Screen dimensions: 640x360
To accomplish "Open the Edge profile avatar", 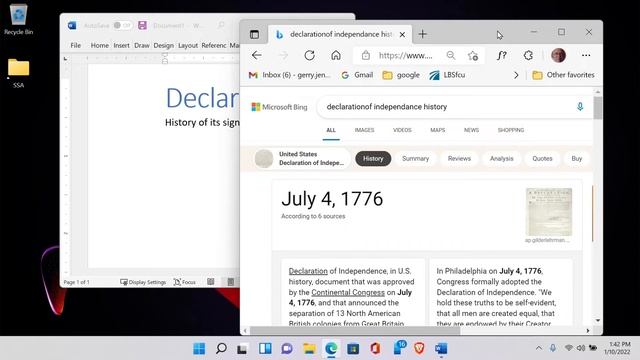I will tap(558, 56).
